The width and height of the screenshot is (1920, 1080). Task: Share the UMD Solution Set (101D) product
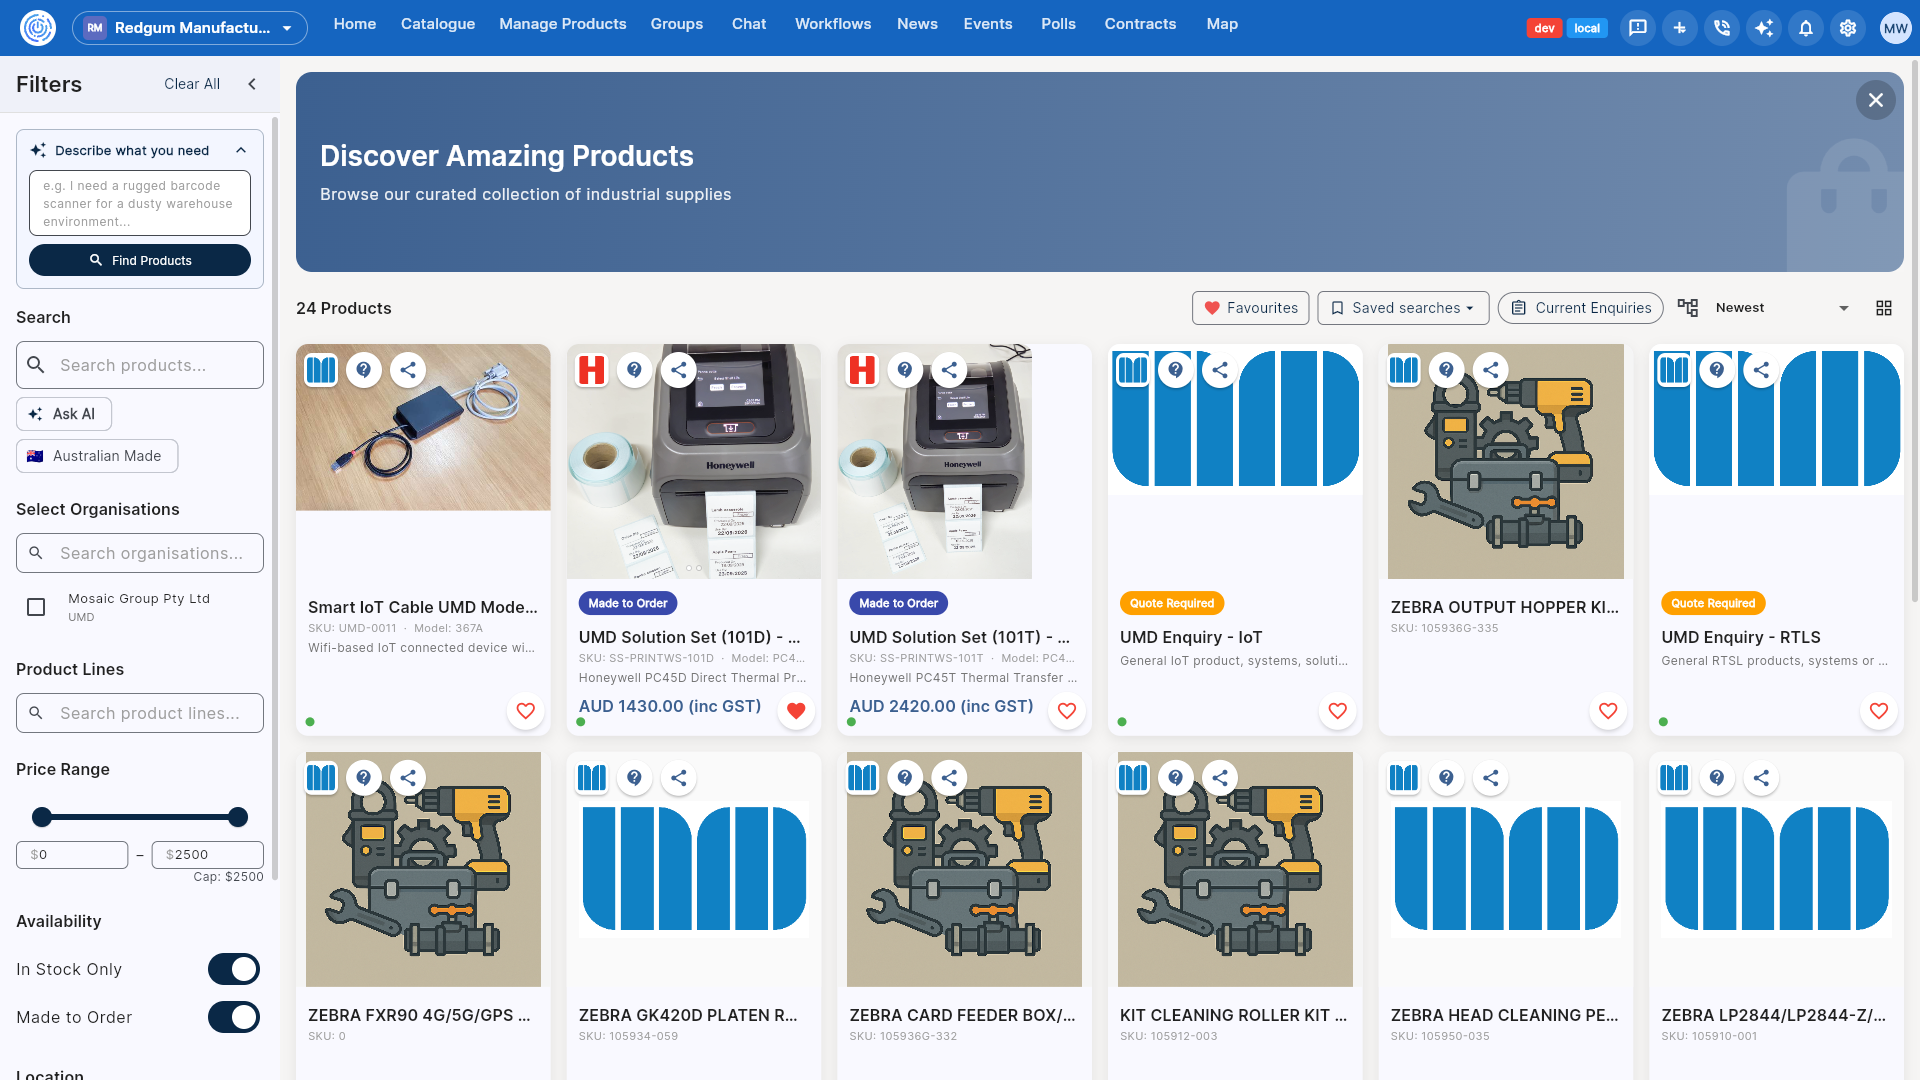pos(679,370)
